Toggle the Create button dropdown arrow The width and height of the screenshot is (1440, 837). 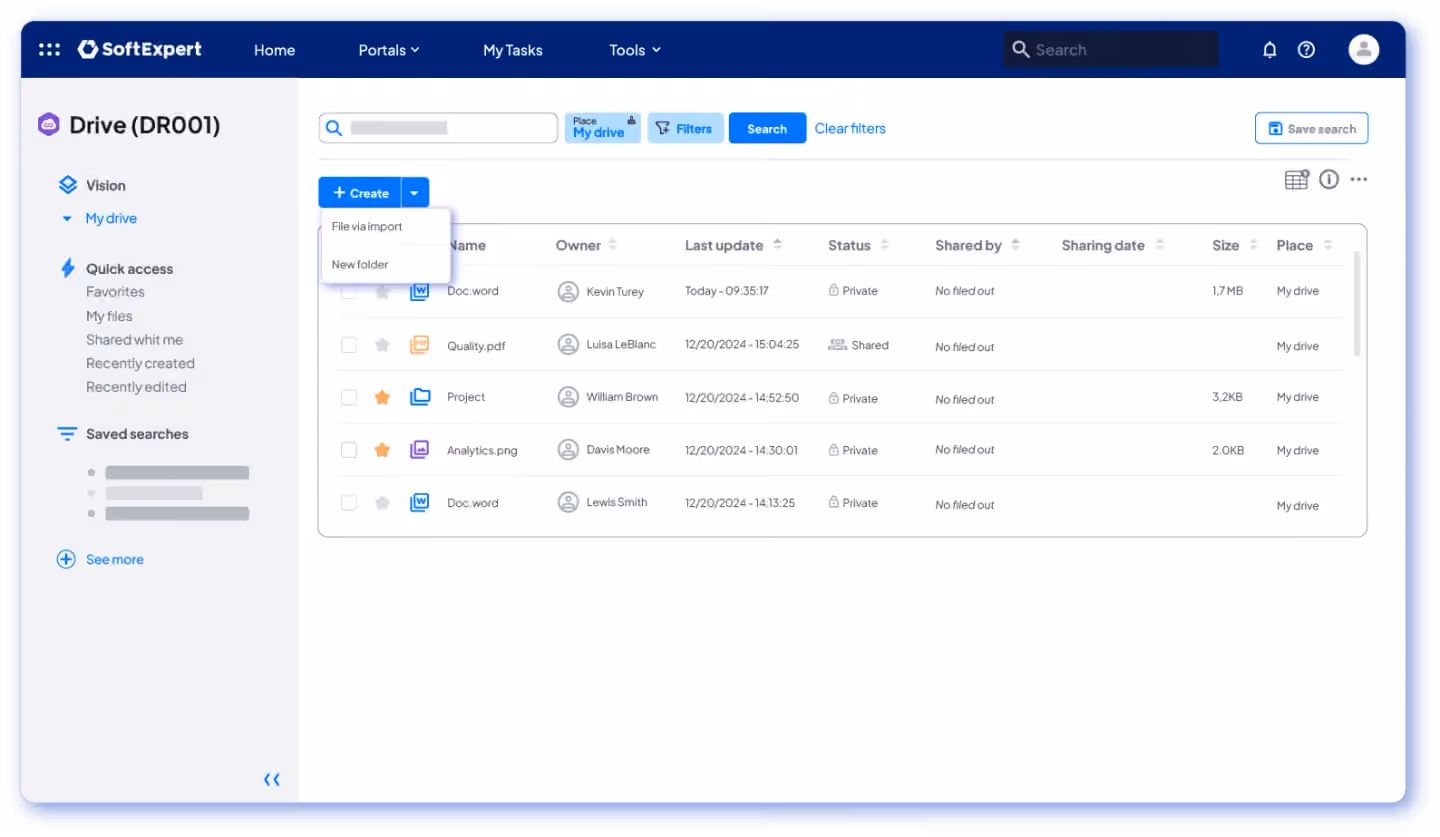(x=415, y=193)
